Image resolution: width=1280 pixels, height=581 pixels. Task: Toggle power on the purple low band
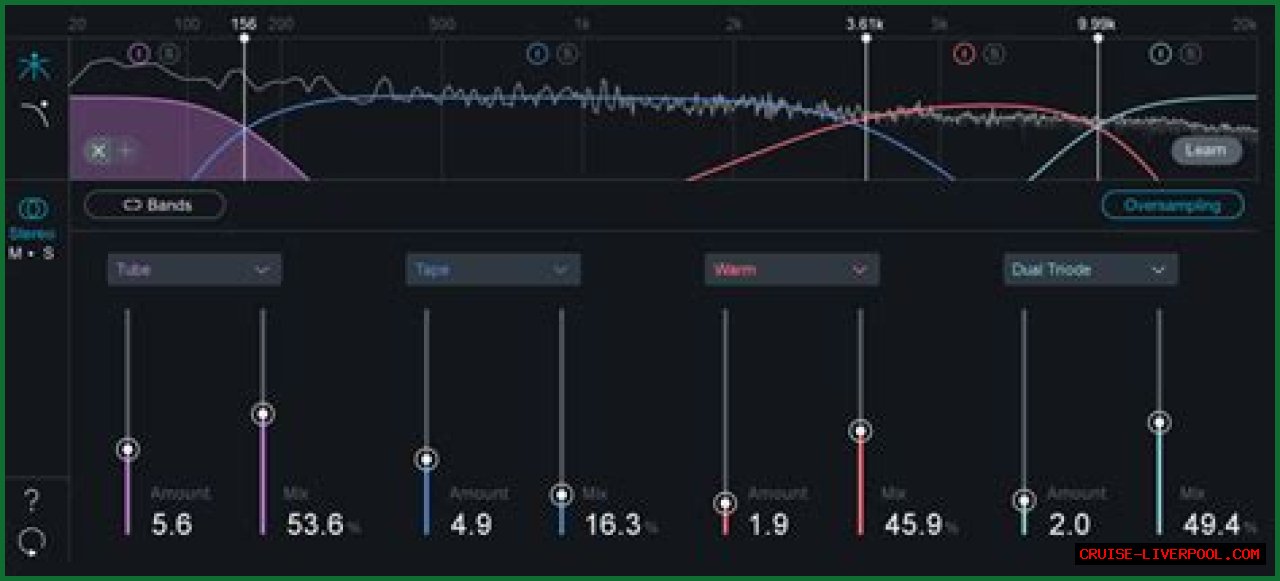tap(140, 53)
